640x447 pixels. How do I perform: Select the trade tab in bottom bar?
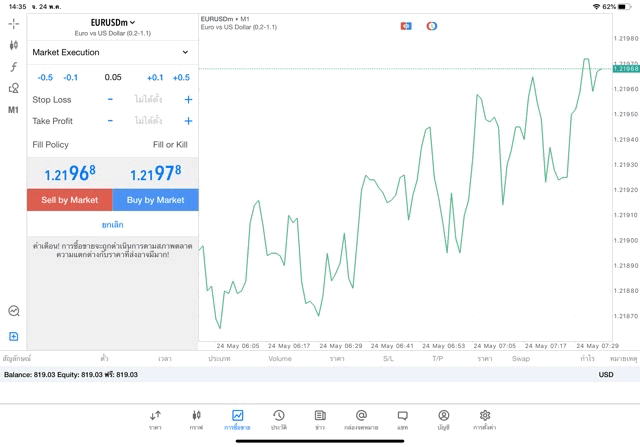(x=238, y=420)
